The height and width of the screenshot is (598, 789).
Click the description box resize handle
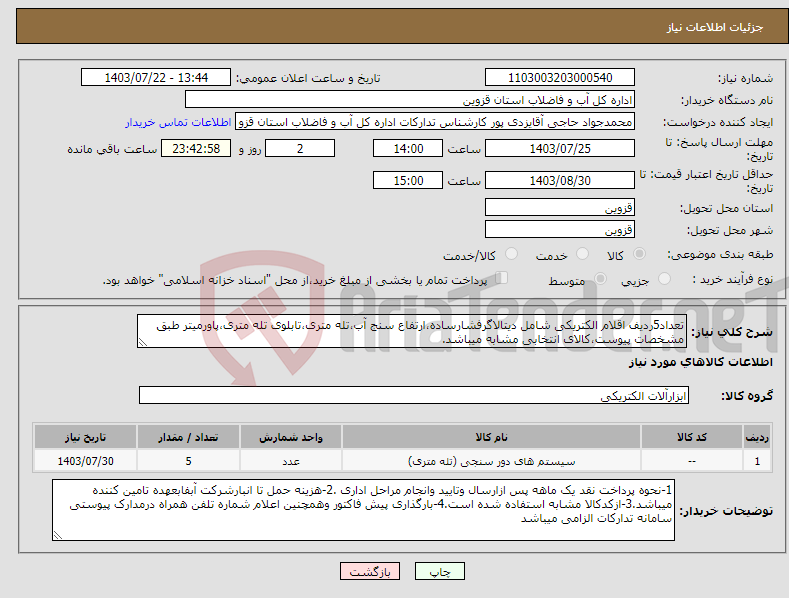(x=143, y=342)
